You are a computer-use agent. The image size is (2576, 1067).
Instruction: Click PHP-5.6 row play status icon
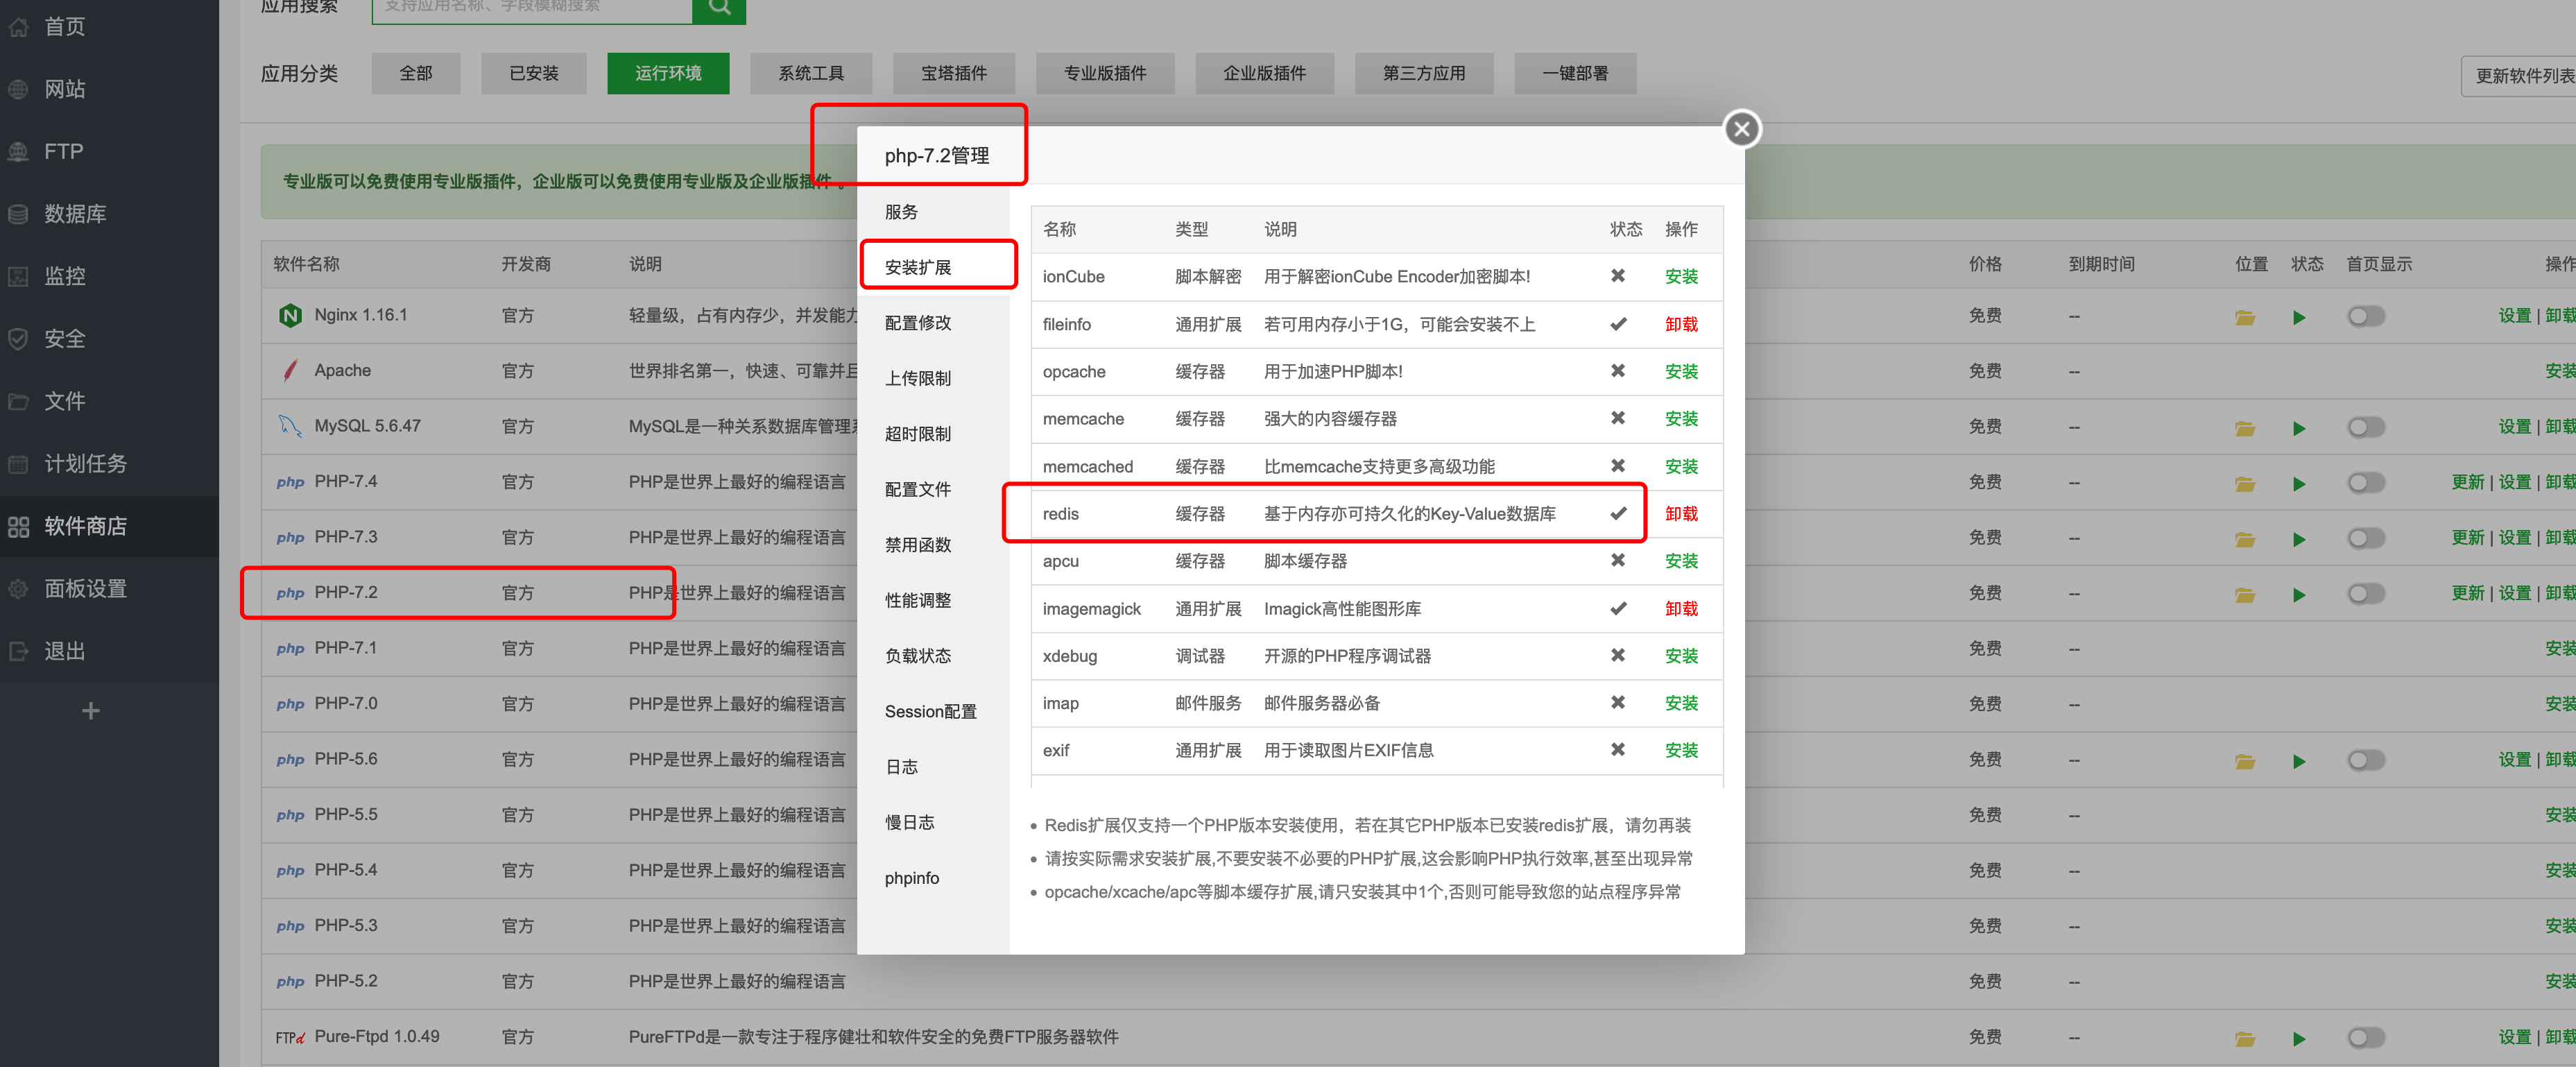2299,761
